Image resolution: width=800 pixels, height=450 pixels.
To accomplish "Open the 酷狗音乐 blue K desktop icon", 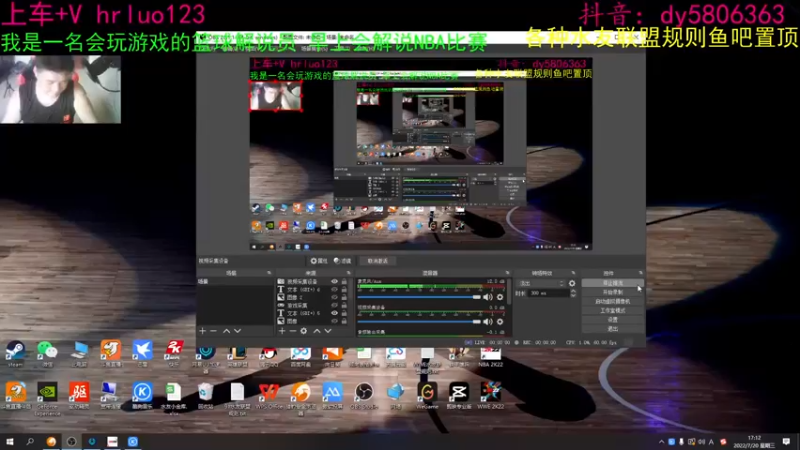I will pyautogui.click(x=142, y=396).
